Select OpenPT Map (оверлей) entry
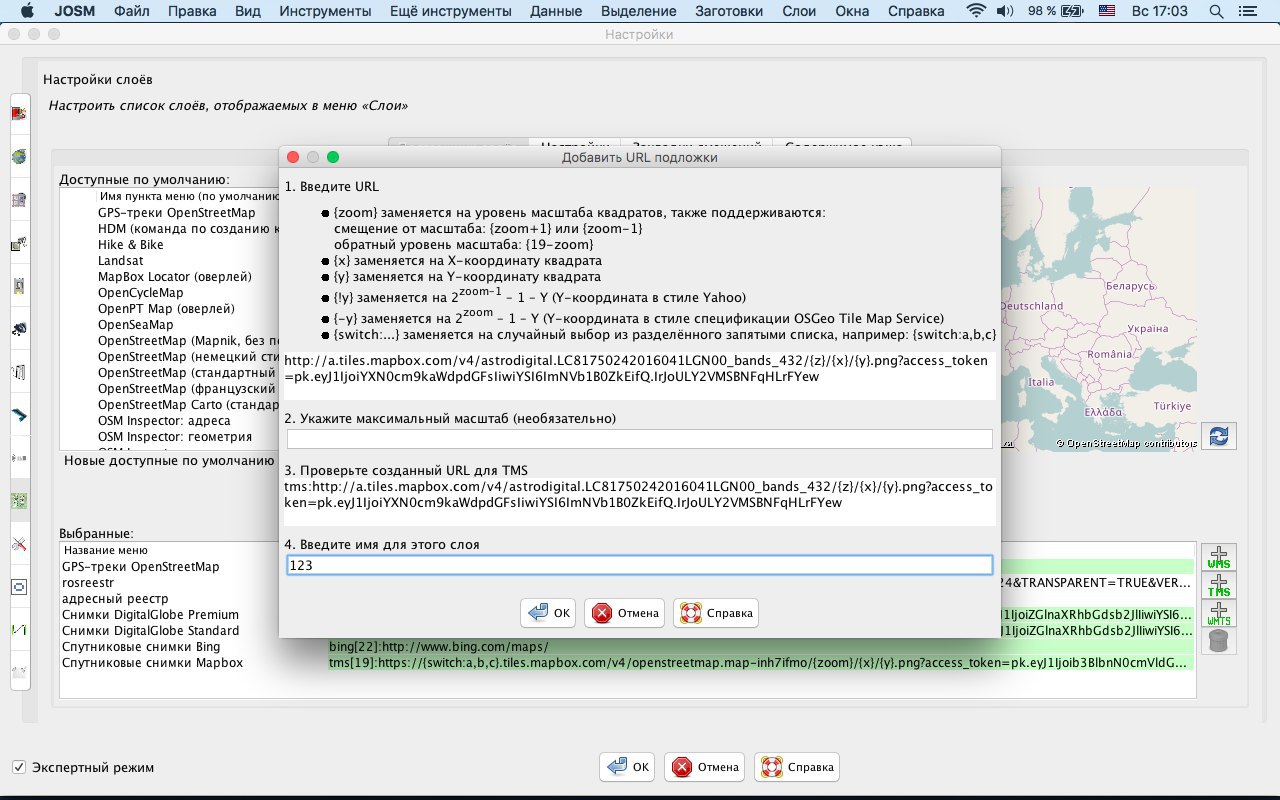1280x800 pixels. click(166, 308)
